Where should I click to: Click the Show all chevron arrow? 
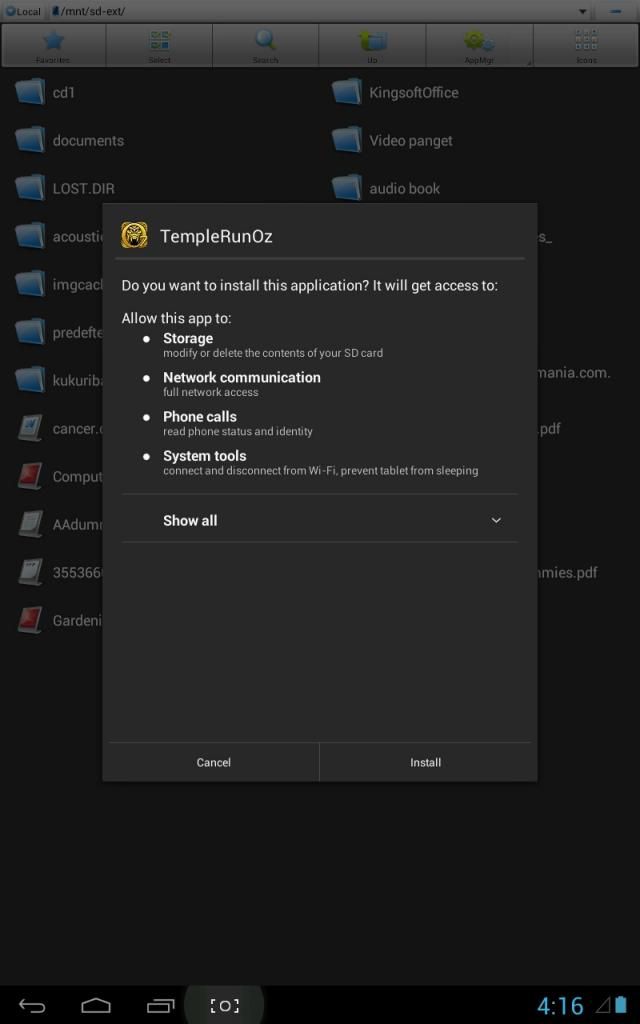tap(496, 520)
